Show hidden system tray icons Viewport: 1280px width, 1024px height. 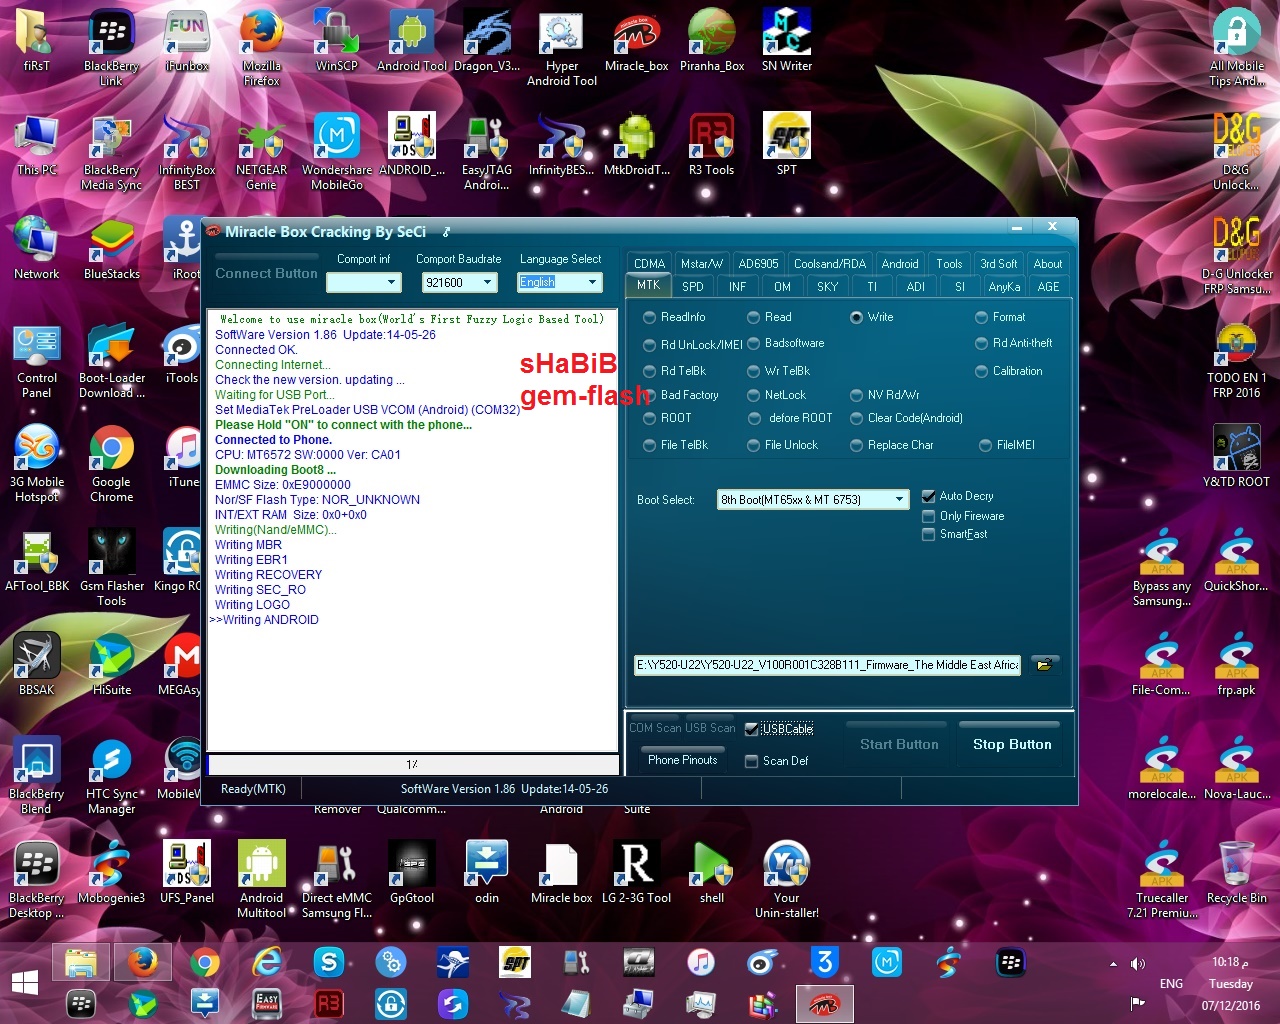tap(1113, 964)
